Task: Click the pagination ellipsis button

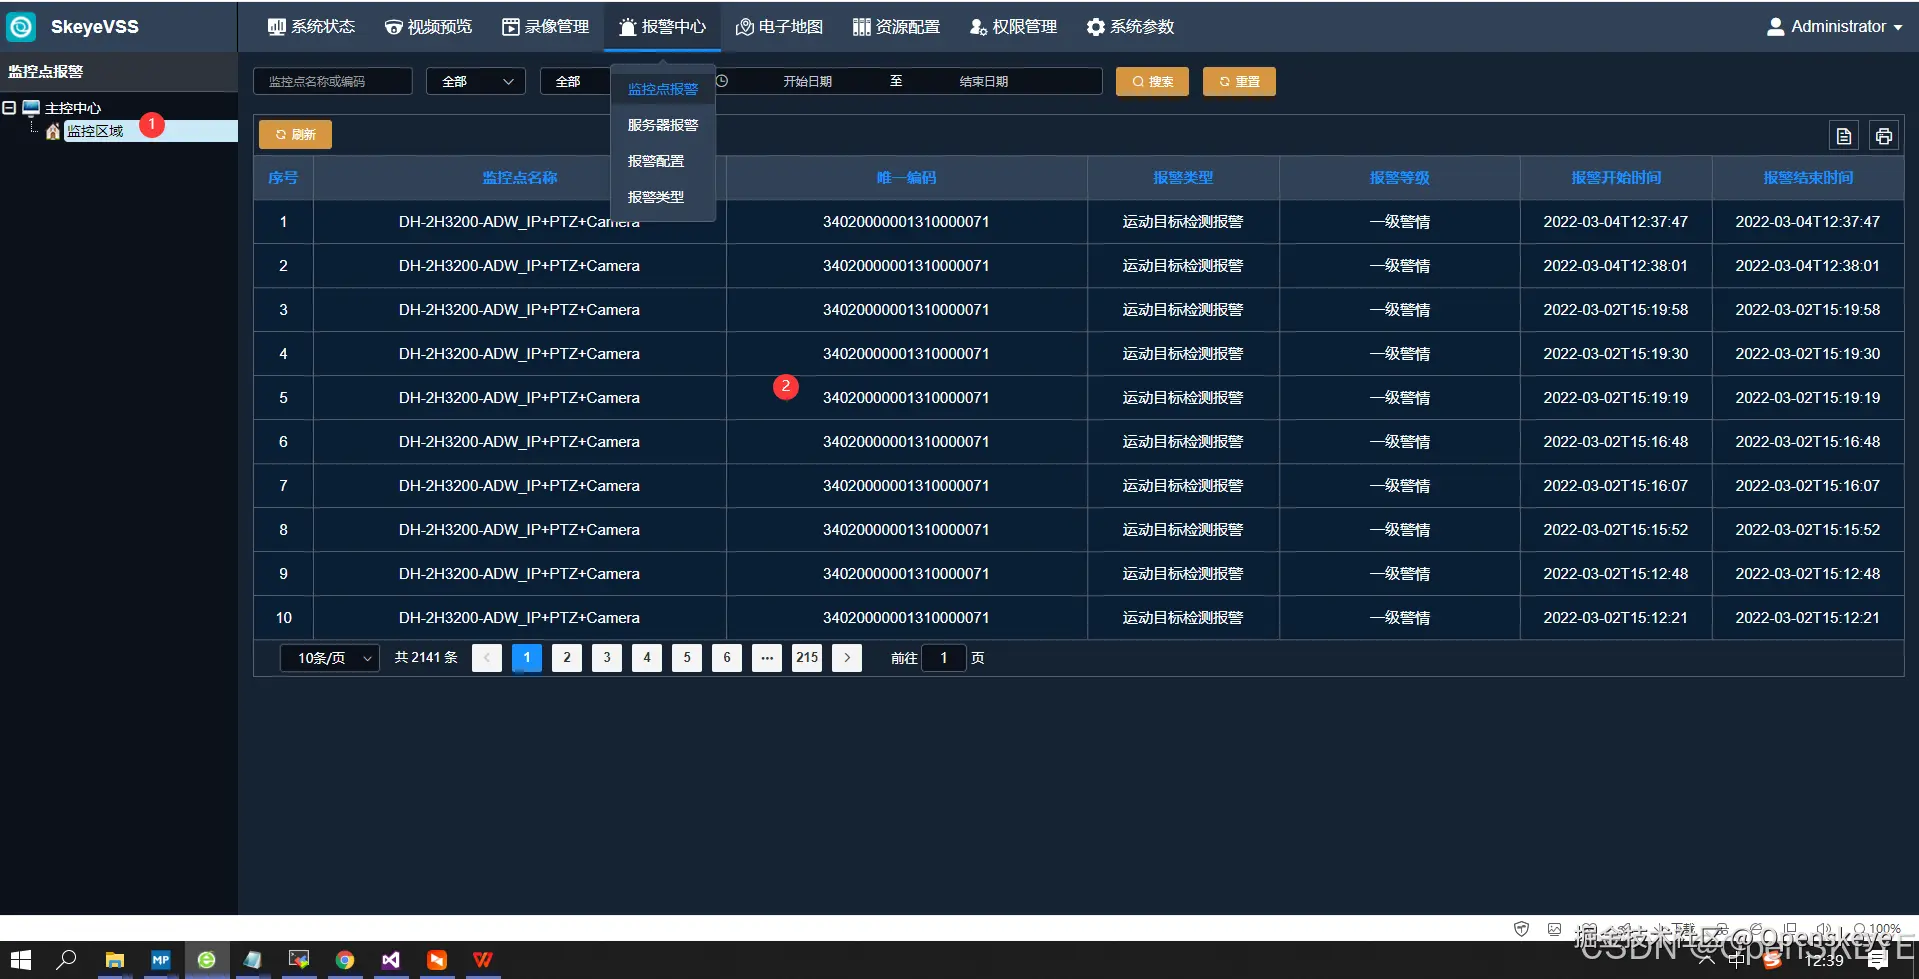Action: click(x=767, y=658)
